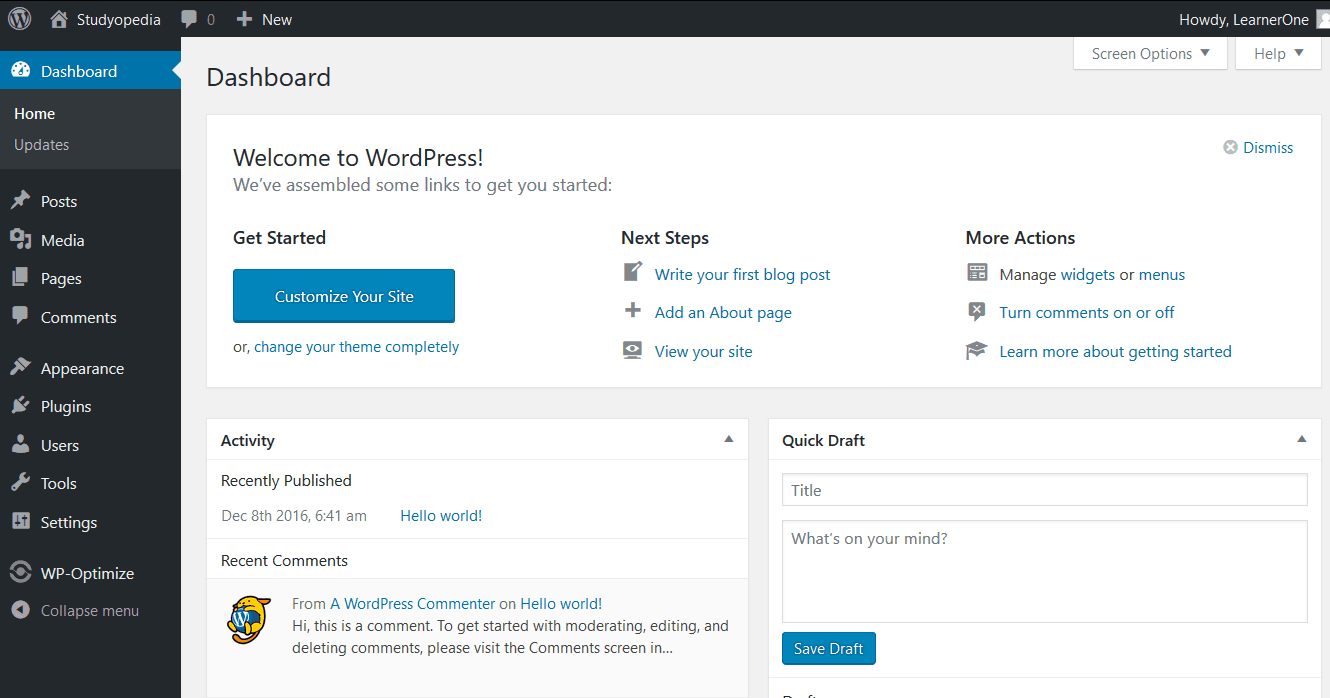Click the Title field in Quick Draft
The image size is (1330, 698).
point(1044,489)
